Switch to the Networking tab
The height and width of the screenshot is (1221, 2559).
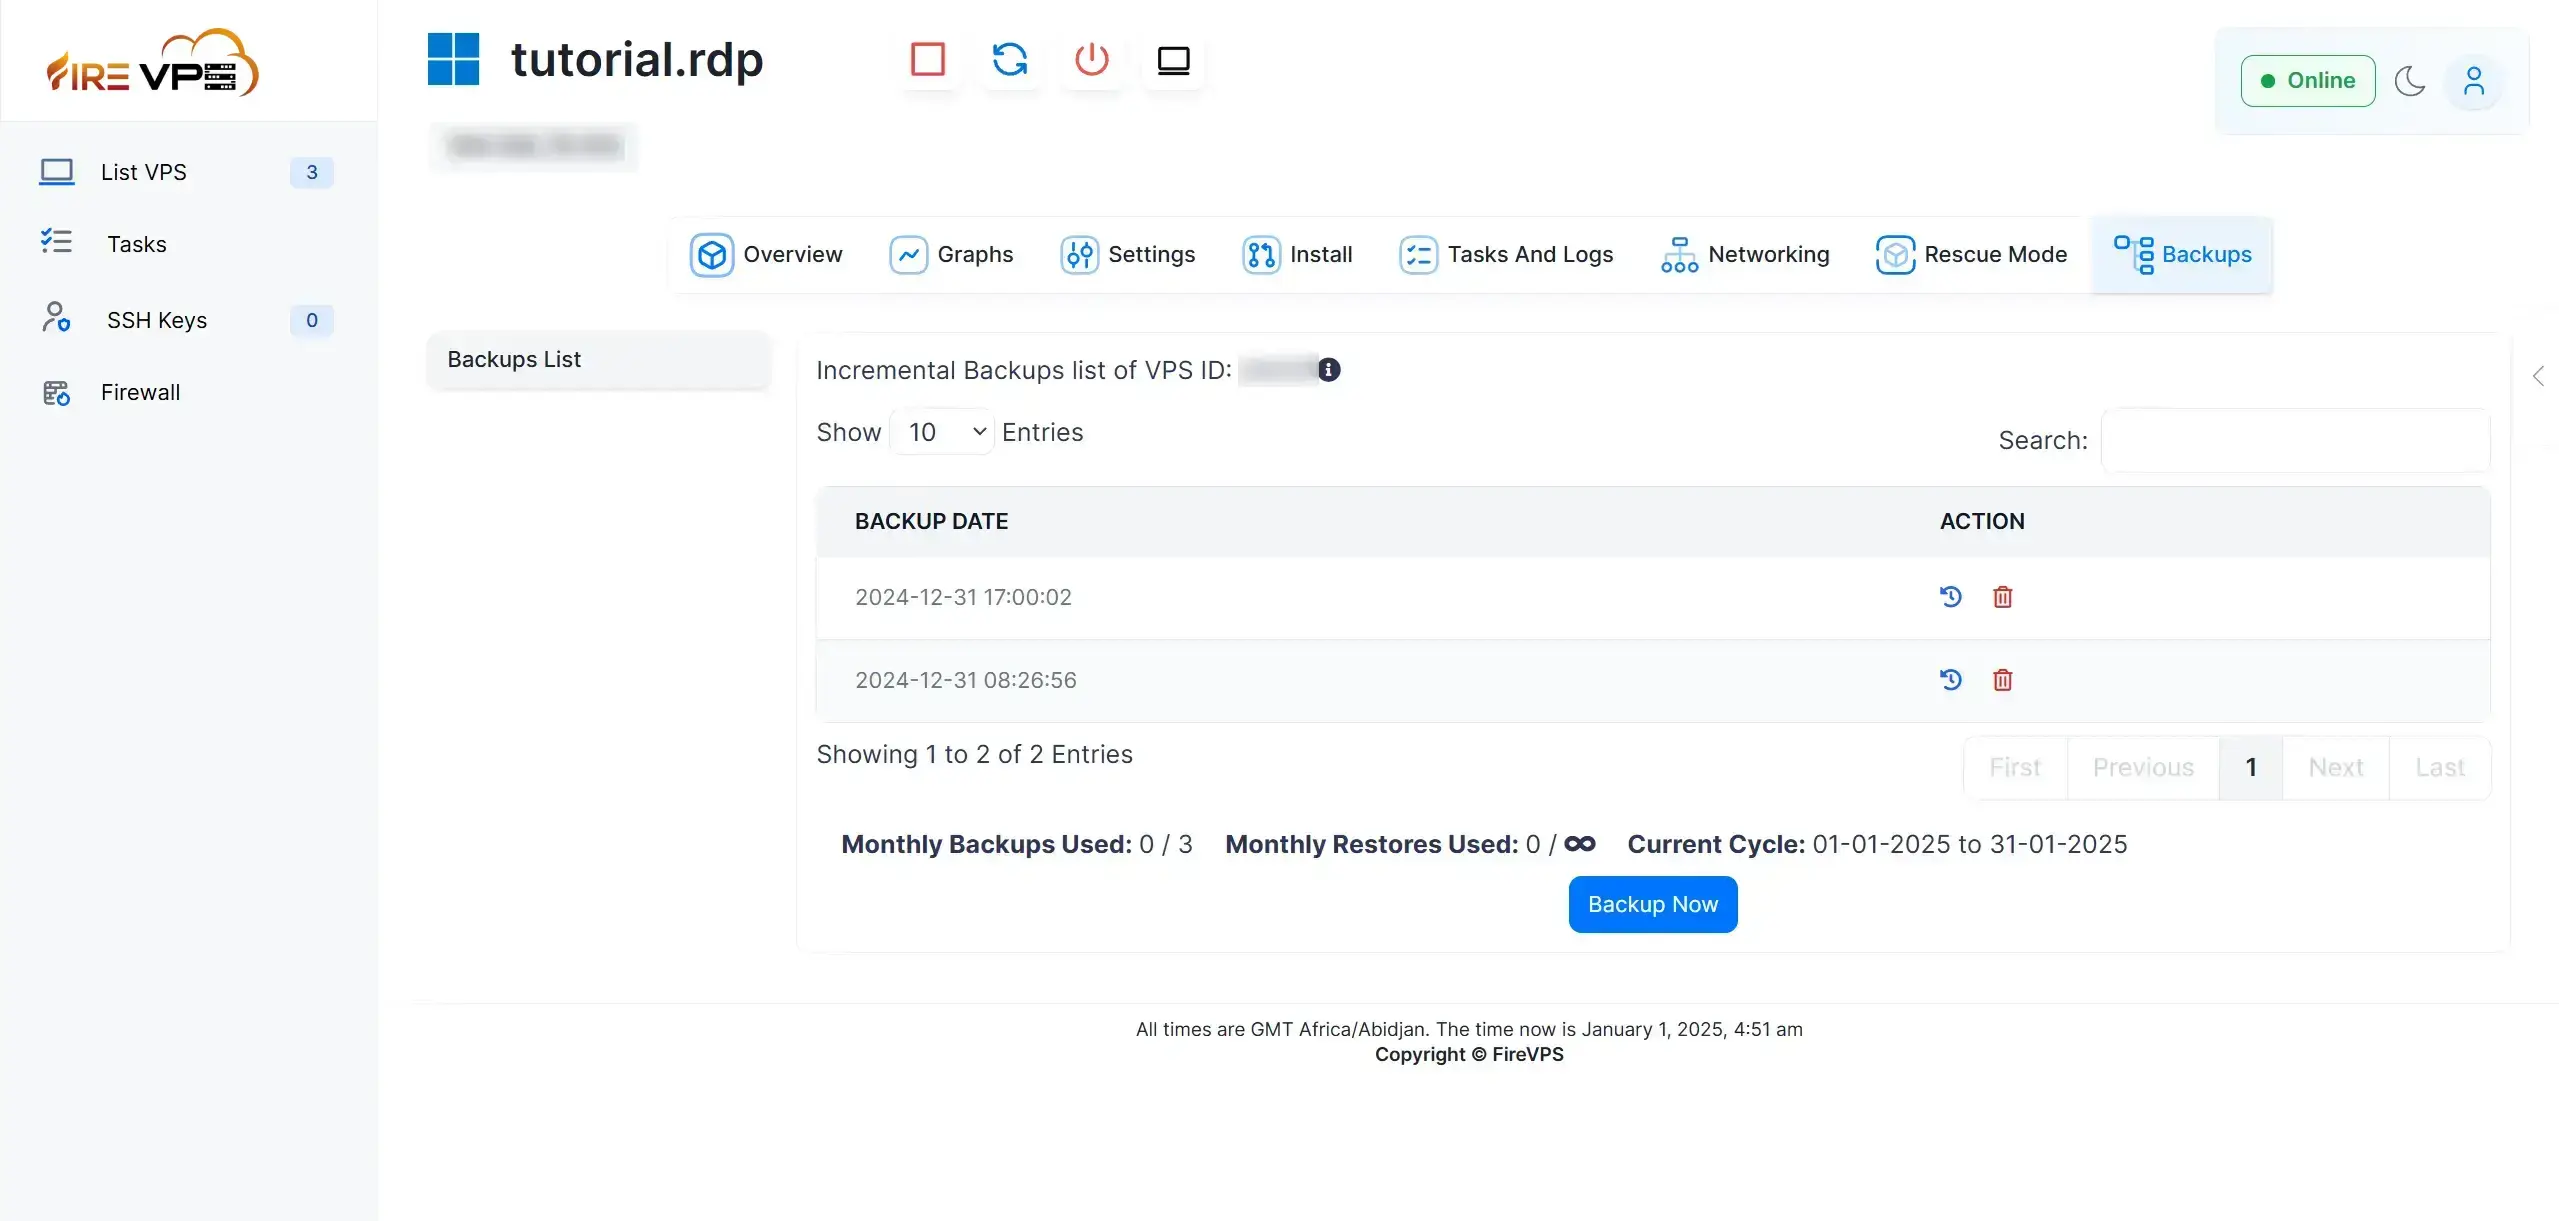pyautogui.click(x=1745, y=254)
